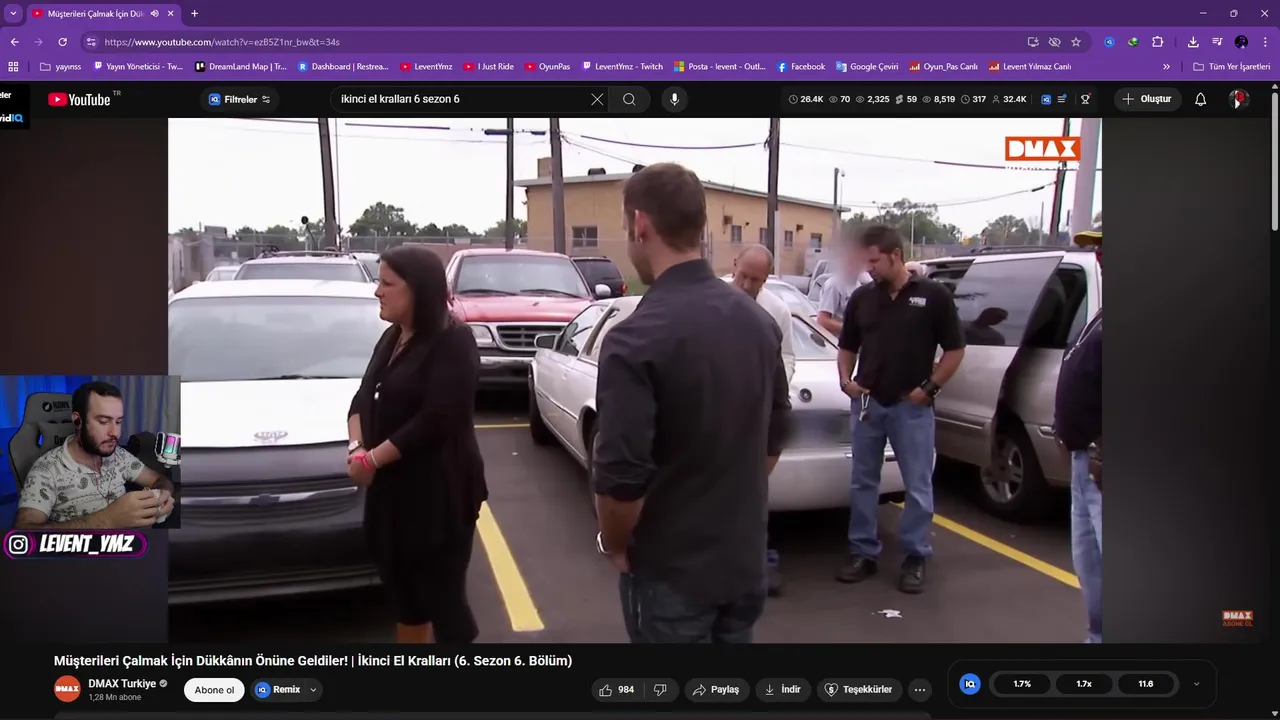The height and width of the screenshot is (720, 1280).
Task: Click the video player to pause
Action: pos(634,380)
